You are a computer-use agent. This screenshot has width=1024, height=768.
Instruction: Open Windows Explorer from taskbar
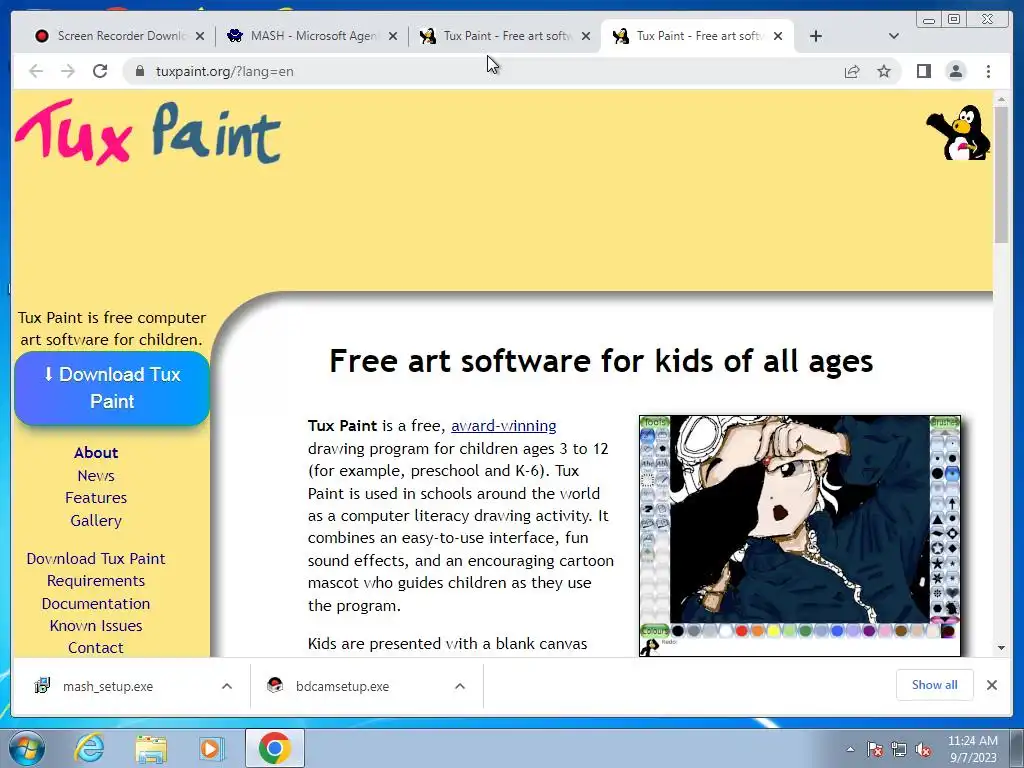coord(151,748)
